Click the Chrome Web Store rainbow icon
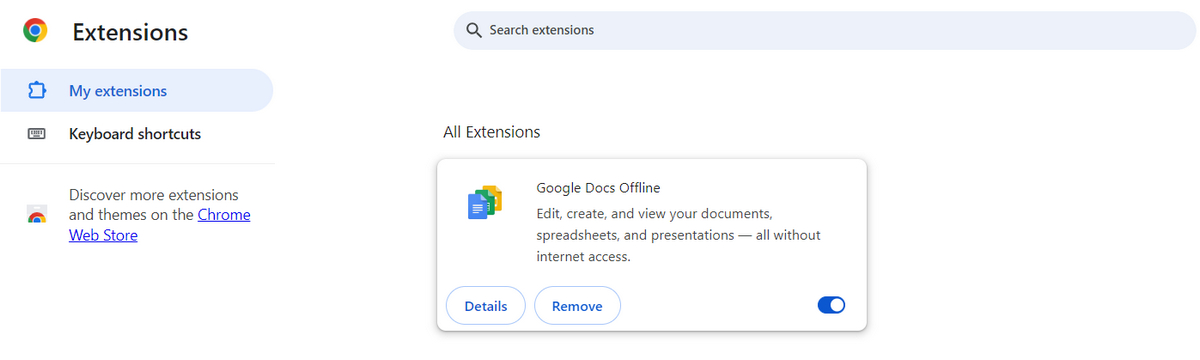This screenshot has width=1200, height=360. (x=37, y=215)
